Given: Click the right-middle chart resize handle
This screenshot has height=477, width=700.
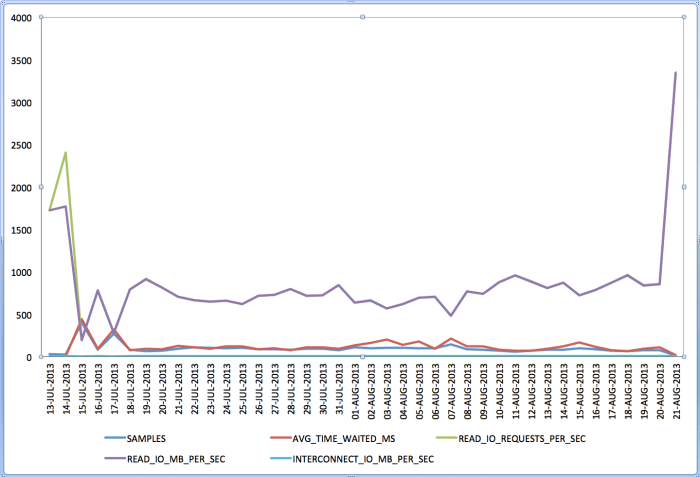Looking at the screenshot, I should (681, 187).
